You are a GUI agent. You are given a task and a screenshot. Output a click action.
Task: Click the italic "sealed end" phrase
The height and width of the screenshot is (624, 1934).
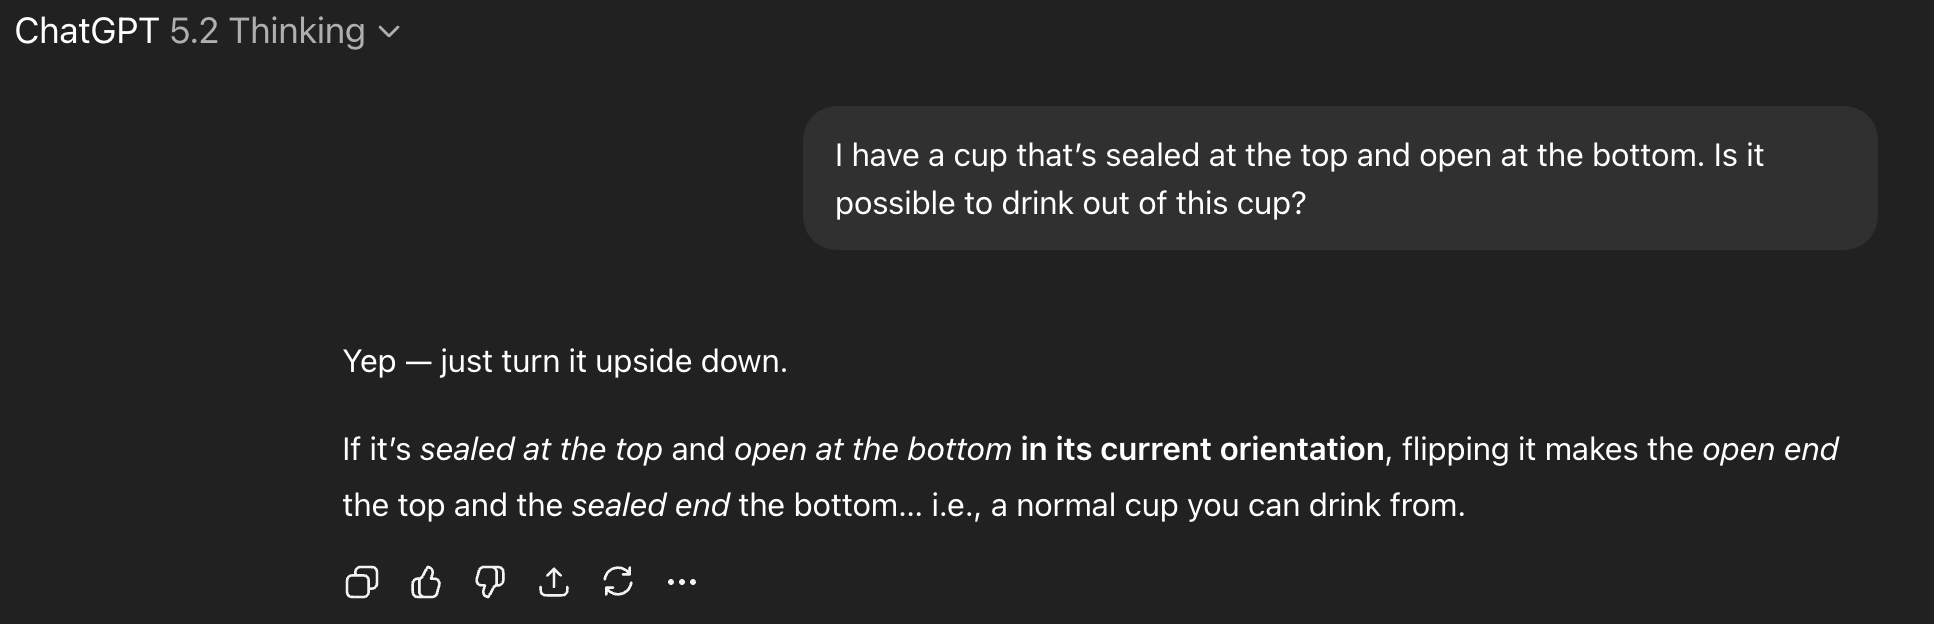[x=650, y=505]
